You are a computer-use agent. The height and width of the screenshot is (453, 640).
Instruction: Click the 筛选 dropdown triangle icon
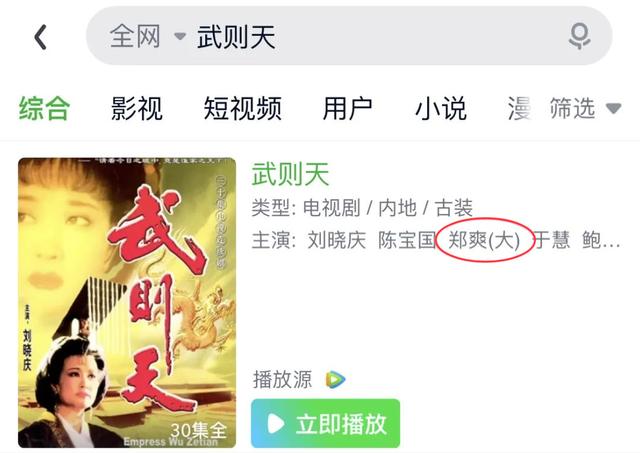coord(613,108)
